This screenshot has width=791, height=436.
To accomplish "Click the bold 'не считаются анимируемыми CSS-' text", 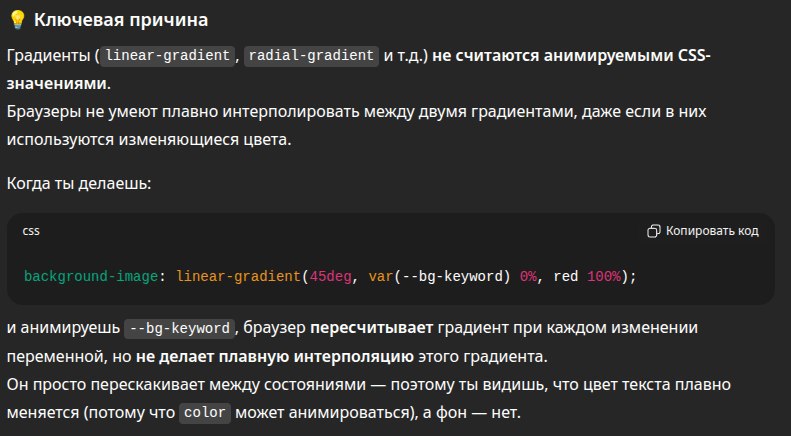I will tap(572, 56).
